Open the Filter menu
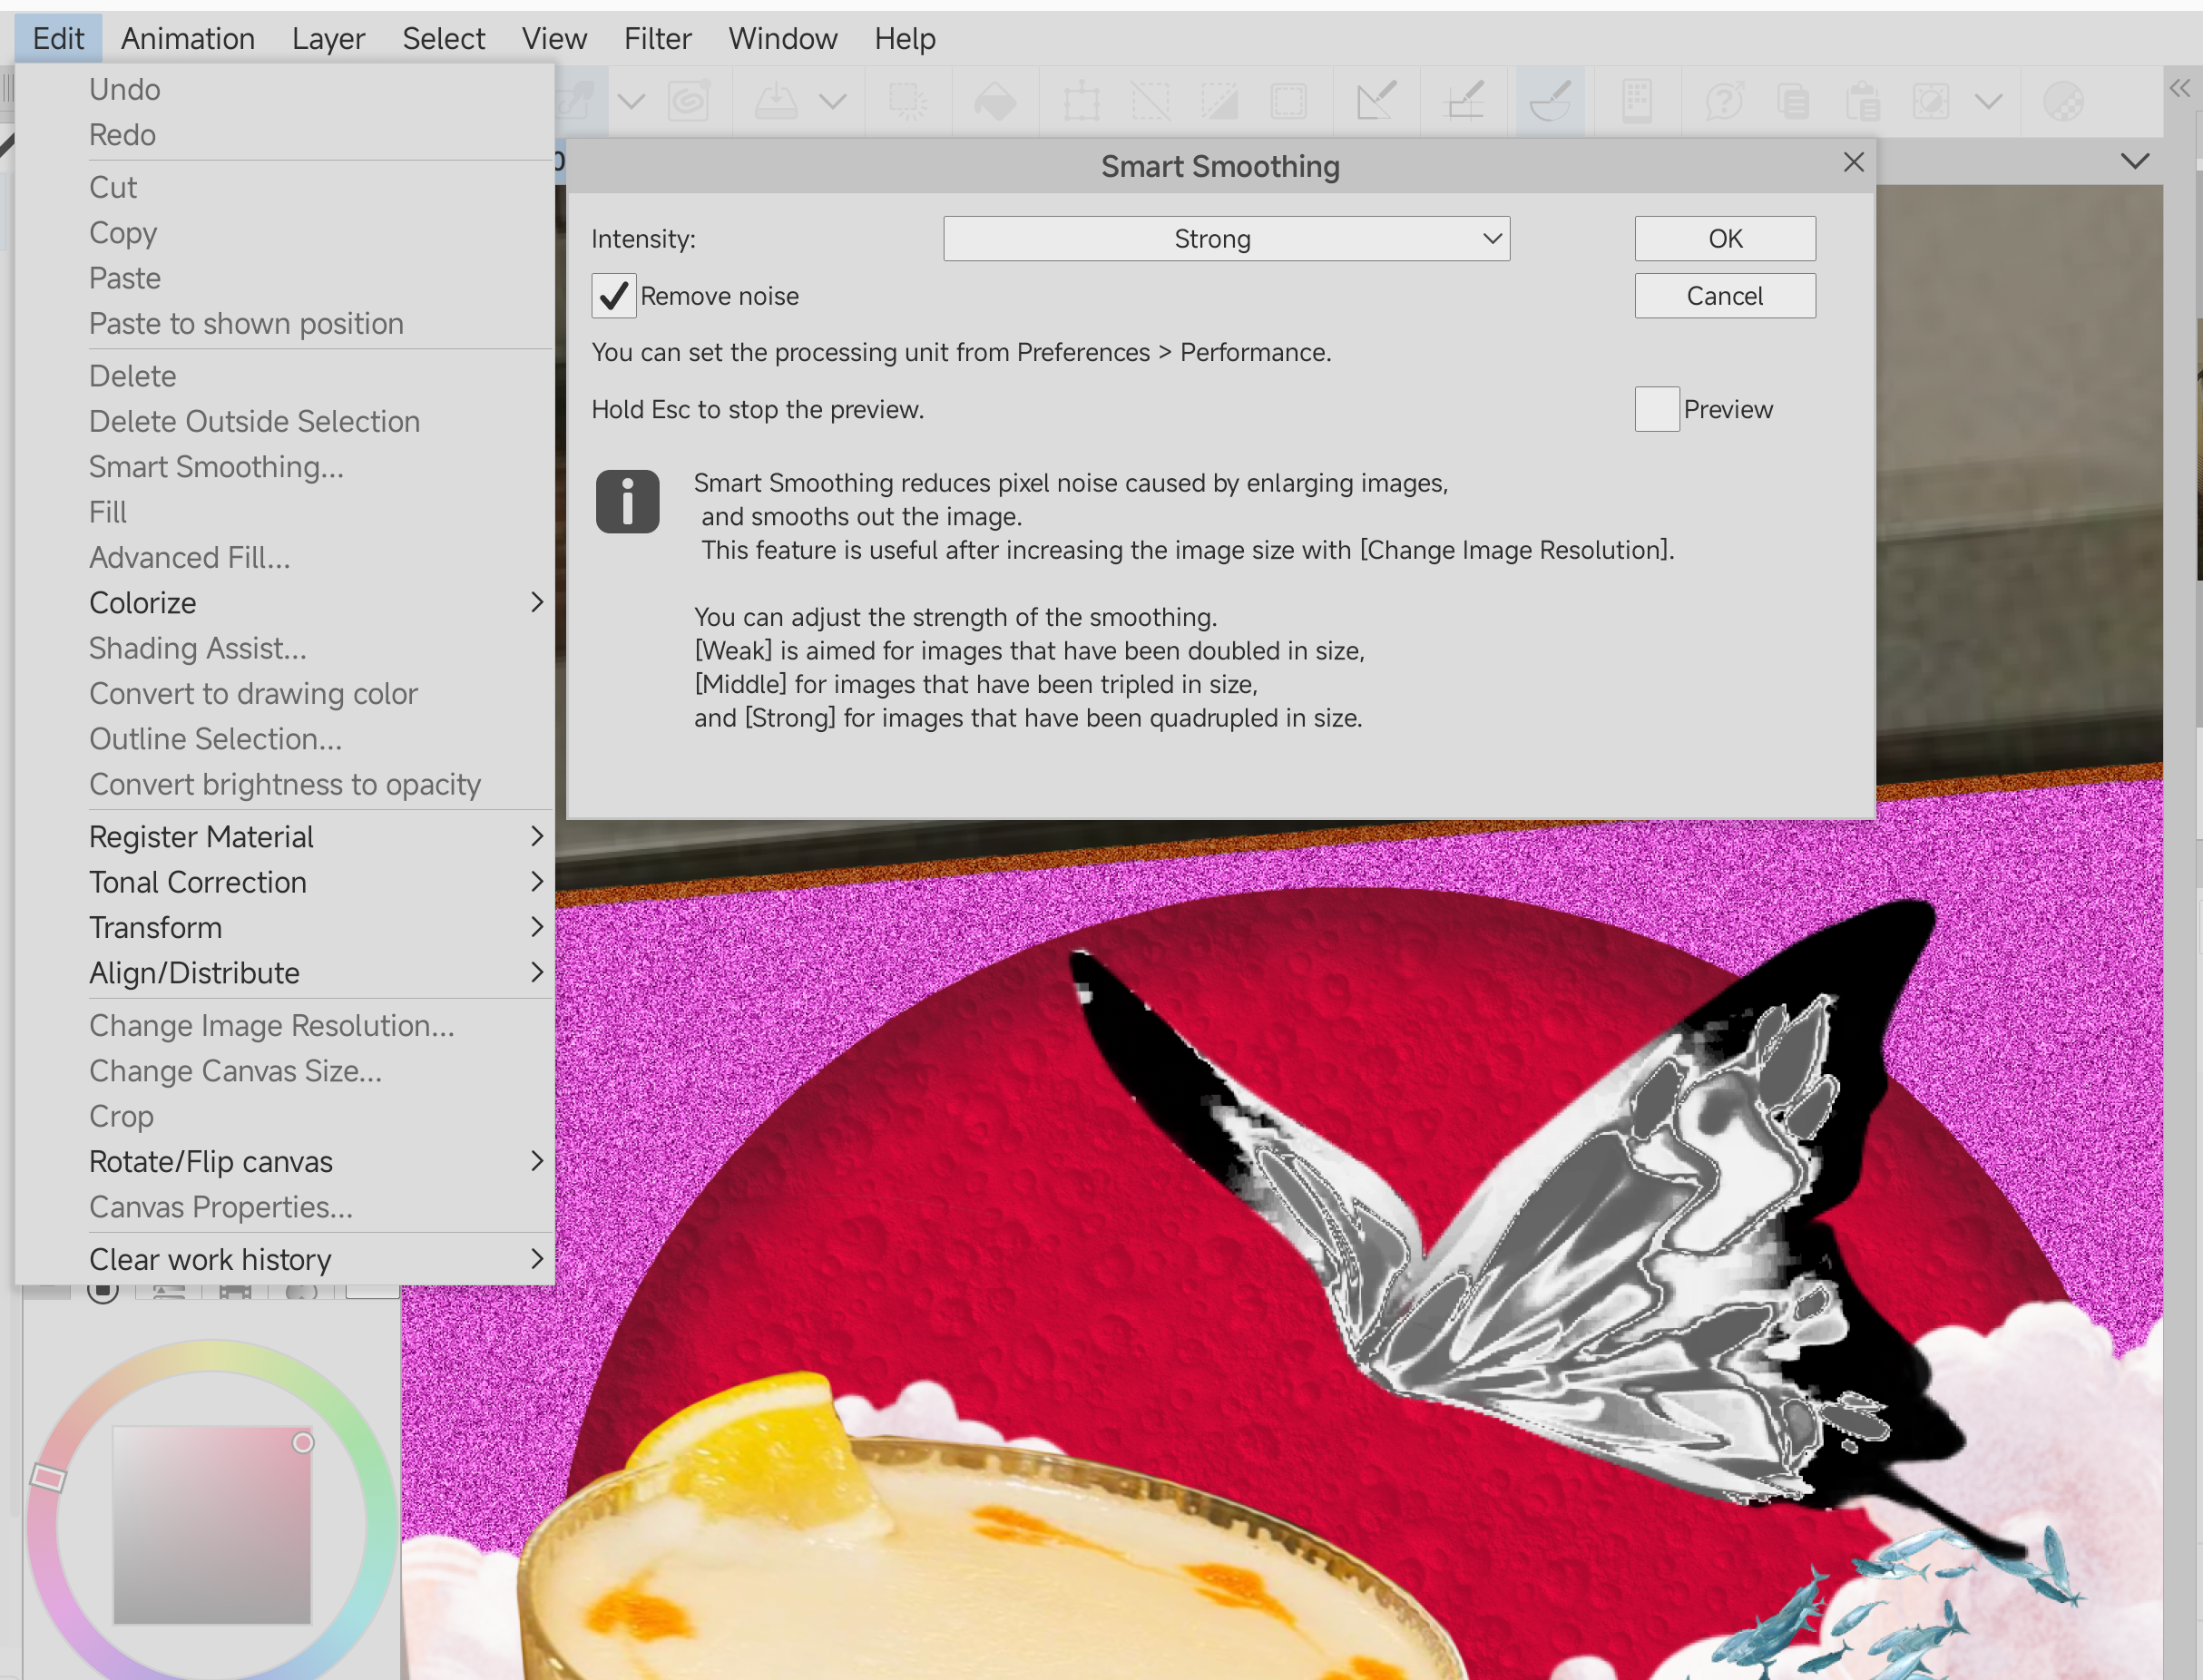Image resolution: width=2203 pixels, height=1680 pixels. click(x=657, y=39)
